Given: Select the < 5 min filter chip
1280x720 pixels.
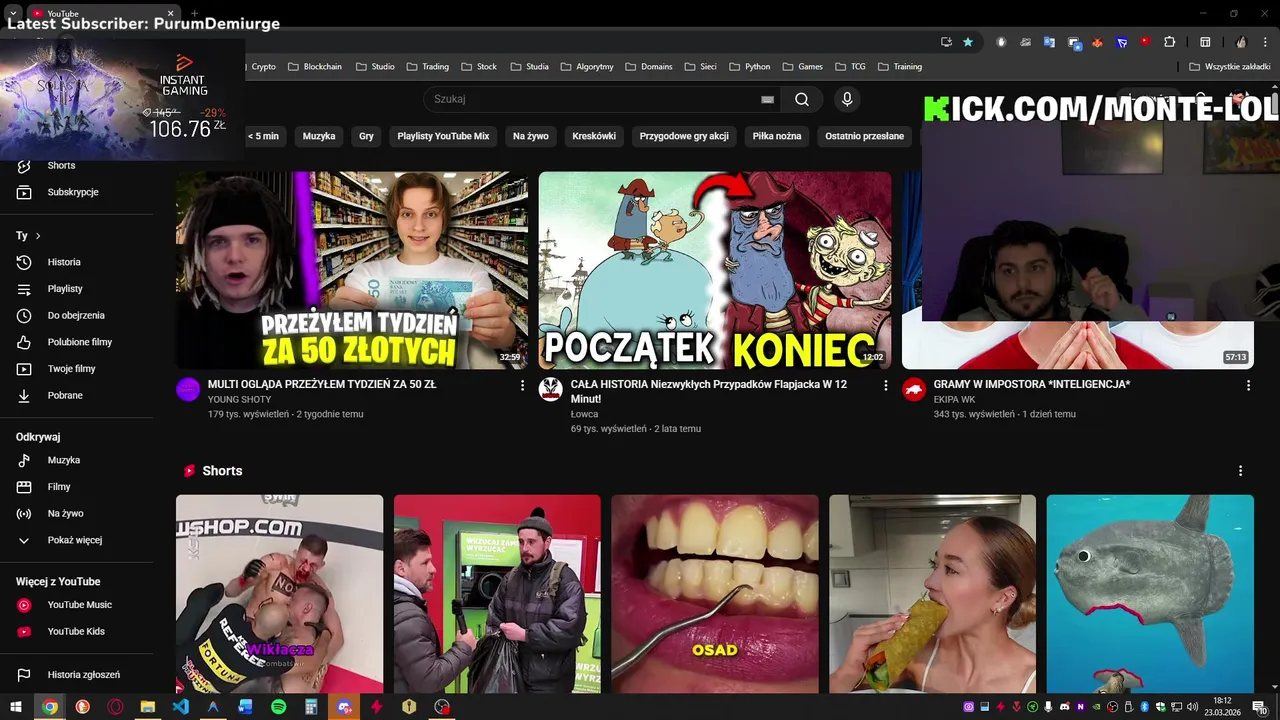Looking at the screenshot, I should click(x=263, y=136).
